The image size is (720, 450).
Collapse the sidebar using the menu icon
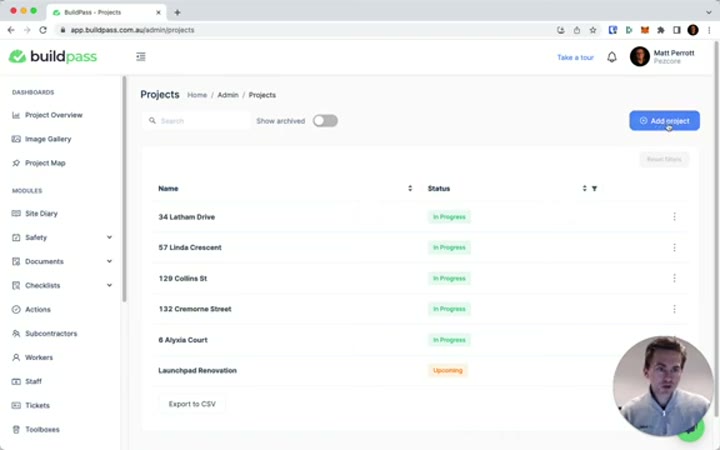141,56
